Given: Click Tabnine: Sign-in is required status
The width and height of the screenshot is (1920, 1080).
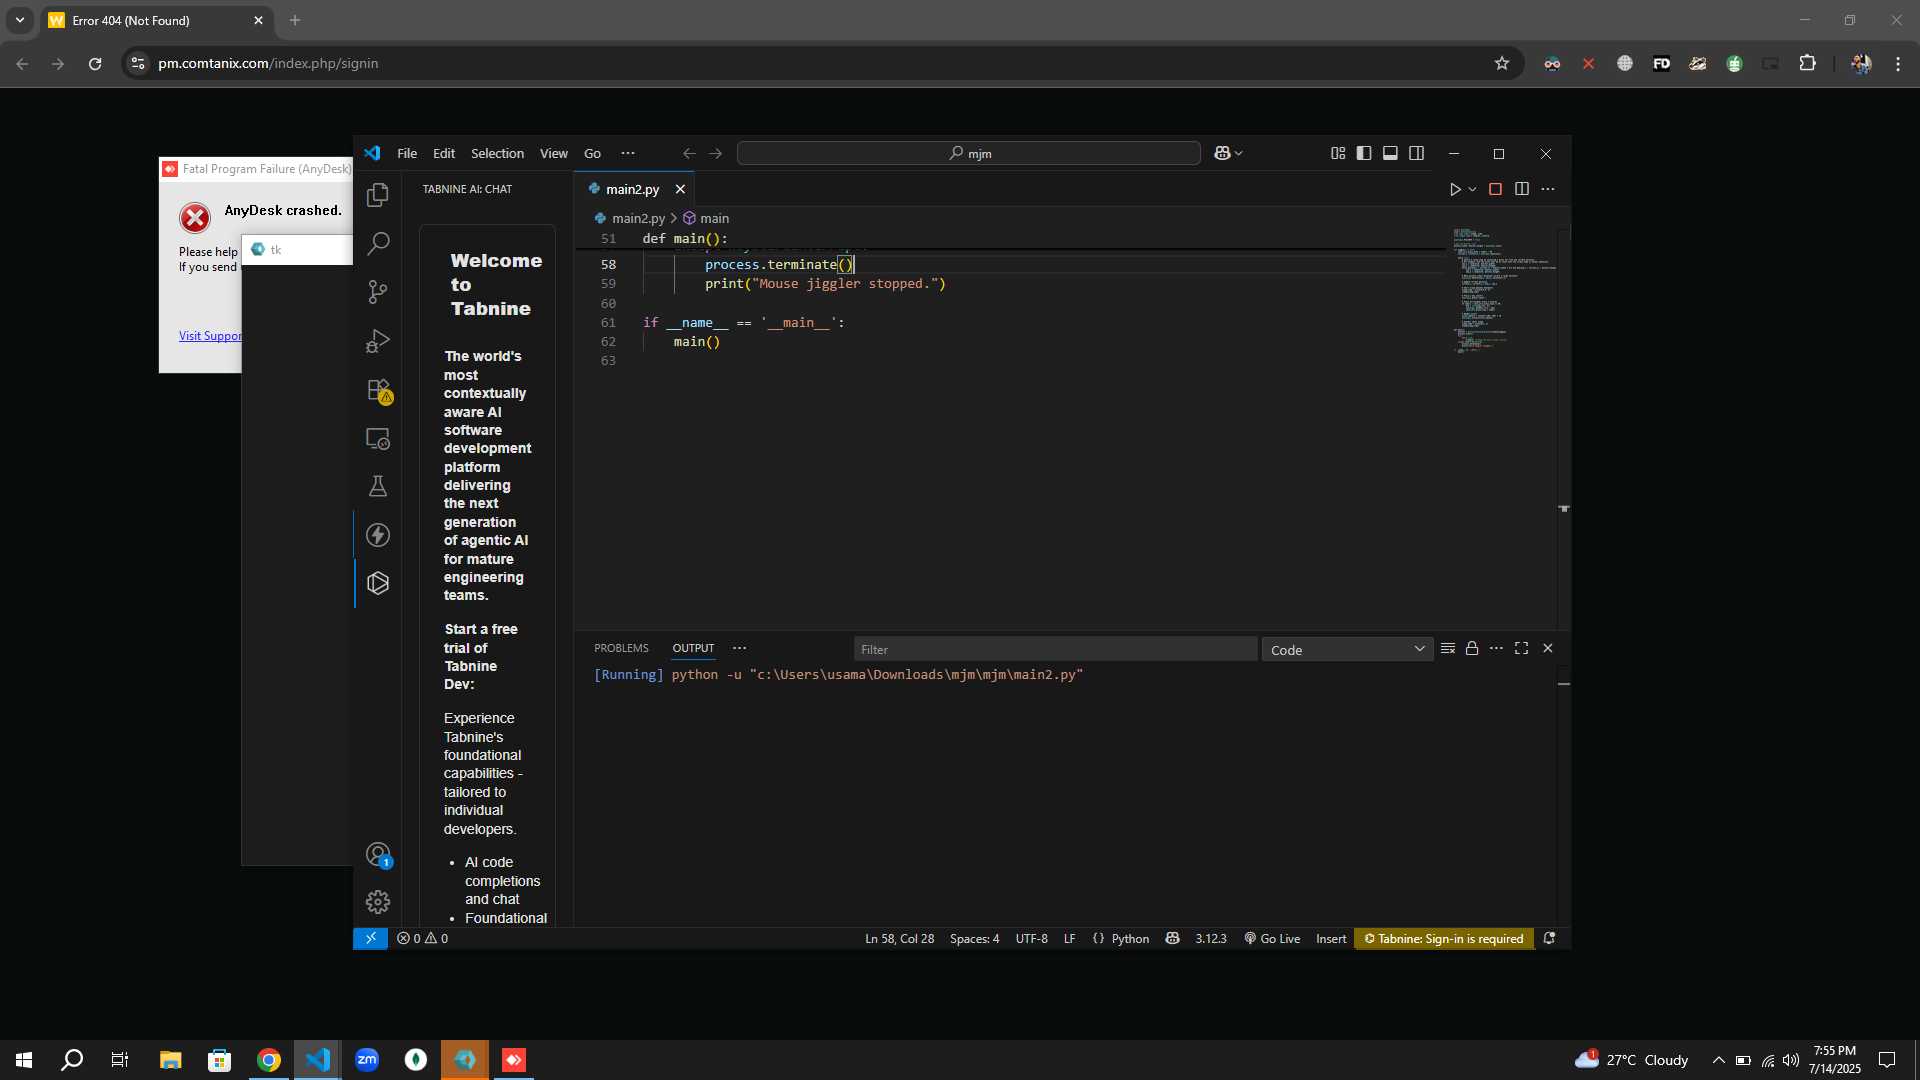Looking at the screenshot, I should tap(1443, 938).
